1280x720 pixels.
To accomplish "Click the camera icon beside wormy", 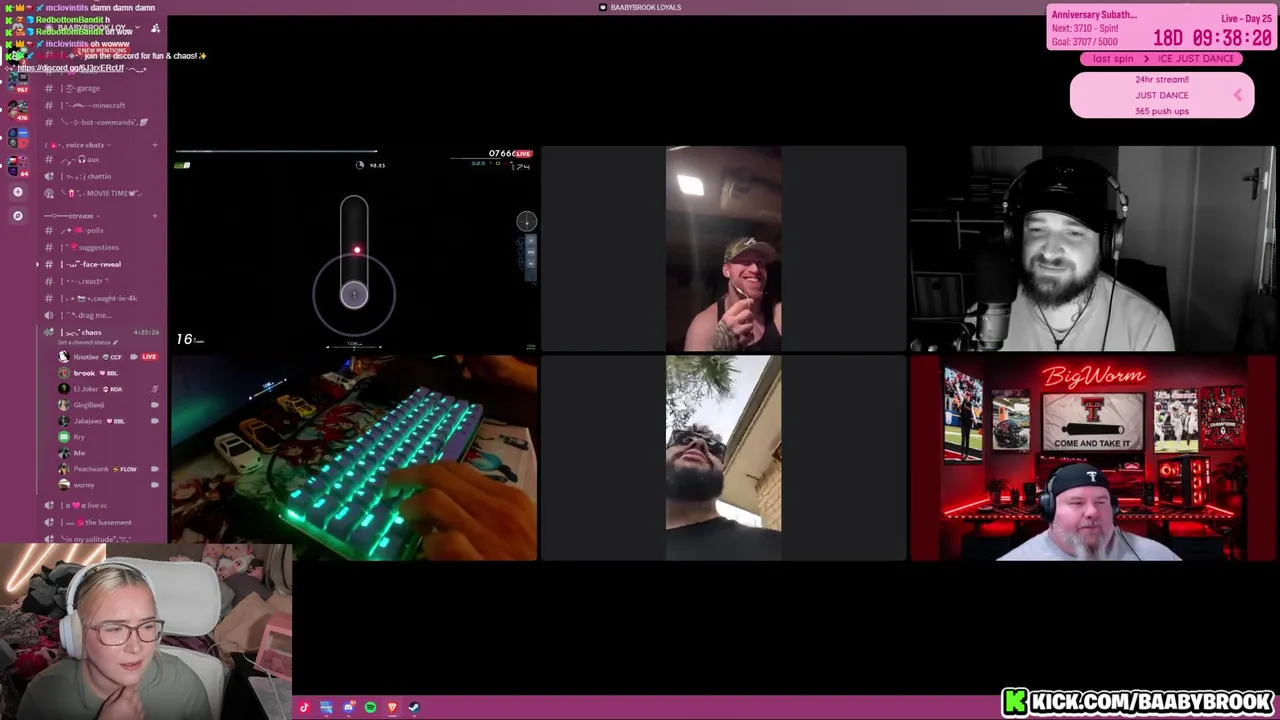I will click(154, 485).
